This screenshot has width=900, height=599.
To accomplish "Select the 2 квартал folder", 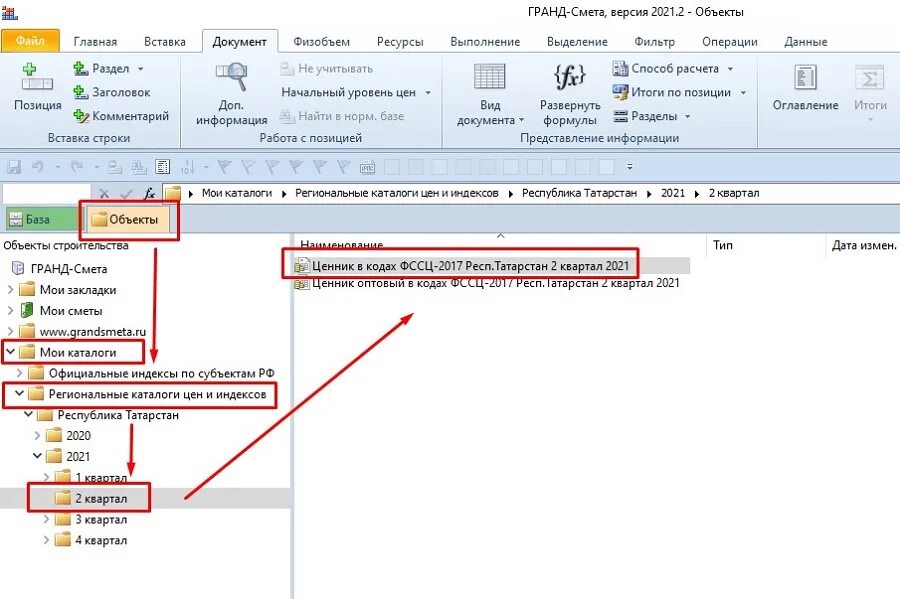I will (91, 499).
